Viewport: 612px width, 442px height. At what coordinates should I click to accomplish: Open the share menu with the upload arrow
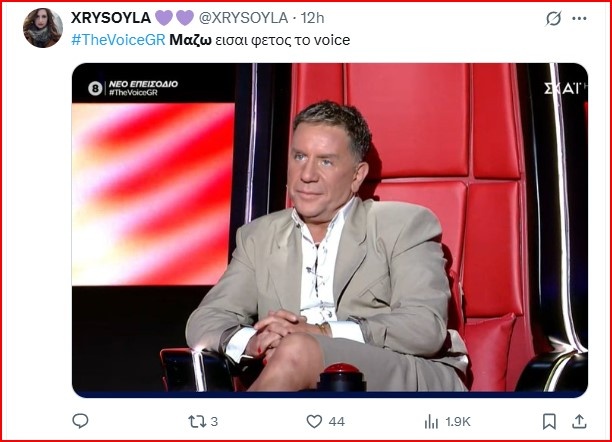(x=580, y=421)
